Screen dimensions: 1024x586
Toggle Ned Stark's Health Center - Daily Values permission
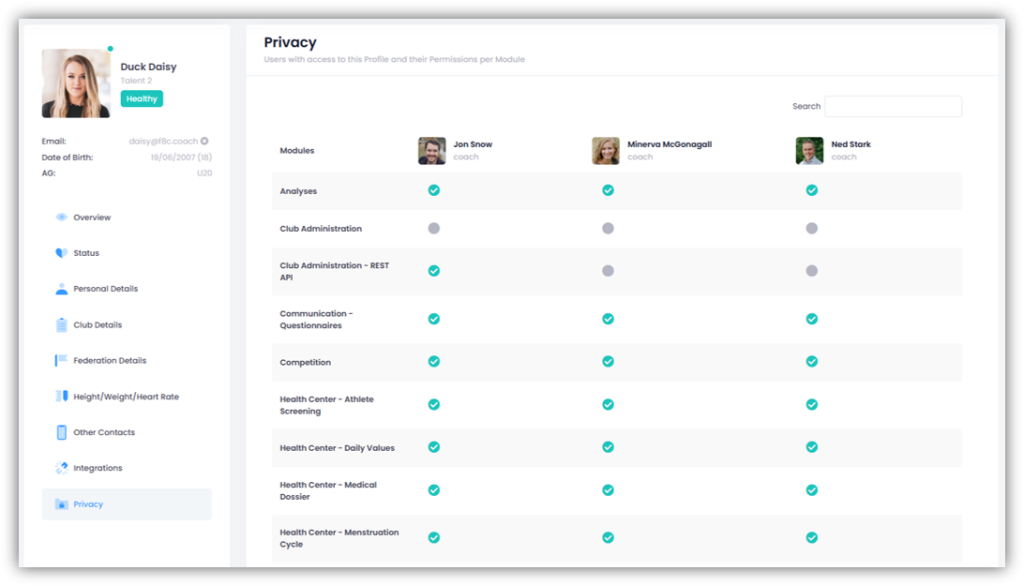tap(812, 447)
